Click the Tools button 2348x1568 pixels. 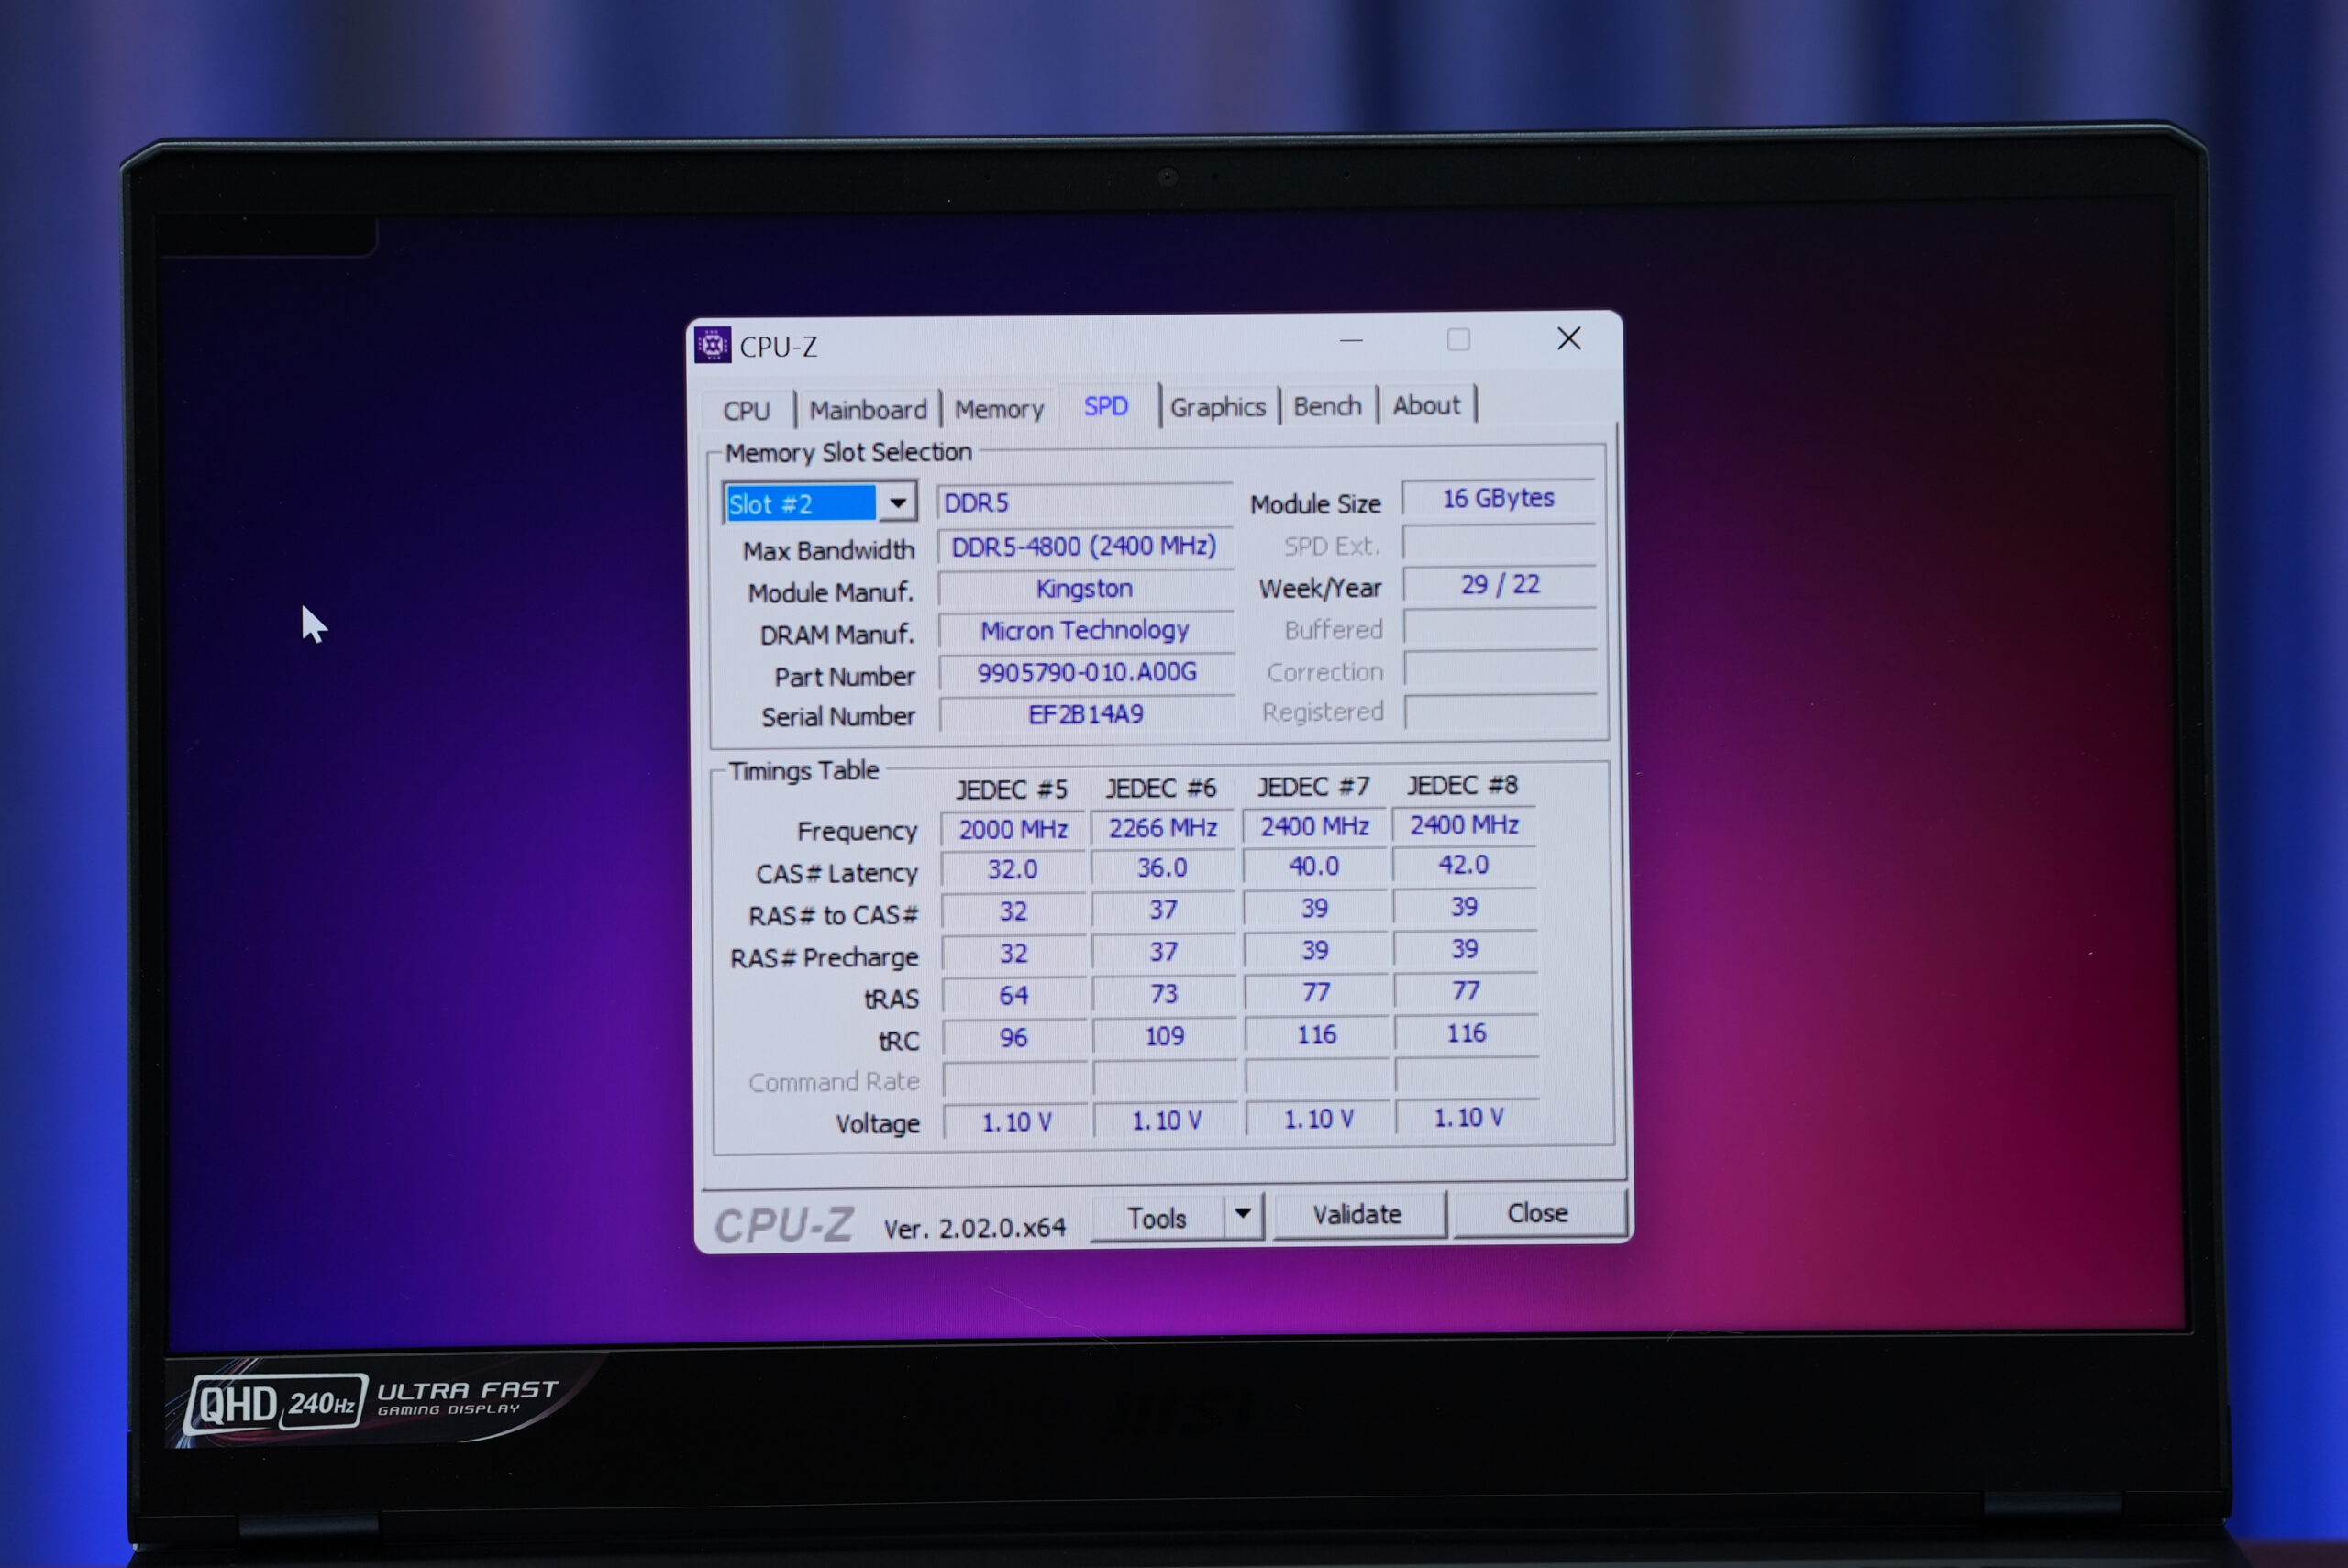[1157, 1217]
